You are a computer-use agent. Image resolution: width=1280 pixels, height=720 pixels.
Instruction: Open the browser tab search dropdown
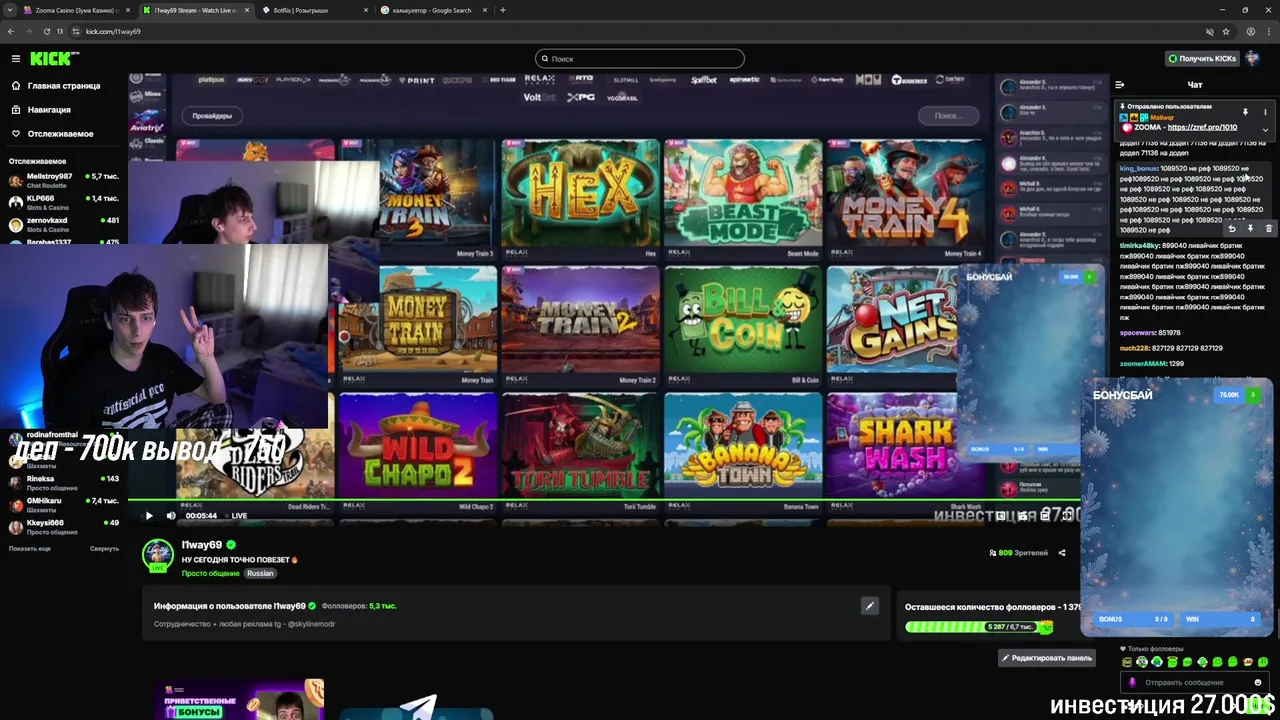coord(10,10)
